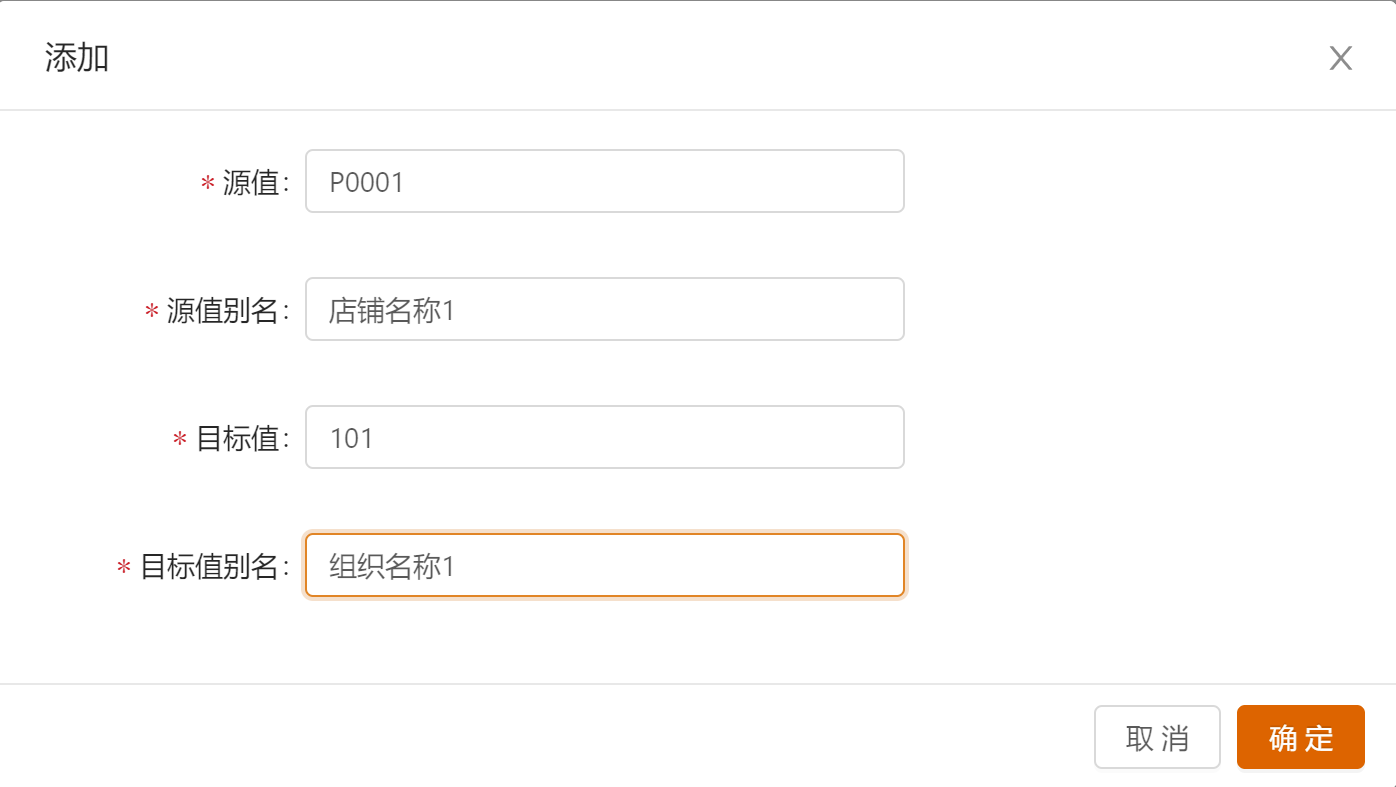Click the 组织名称1 placeholder text
This screenshot has height=787, width=1396.
(x=392, y=566)
